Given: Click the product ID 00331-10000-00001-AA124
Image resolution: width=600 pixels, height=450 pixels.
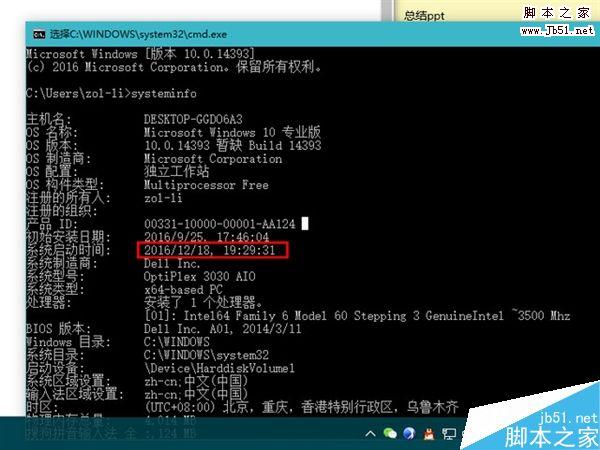Looking at the screenshot, I should pos(219,223).
